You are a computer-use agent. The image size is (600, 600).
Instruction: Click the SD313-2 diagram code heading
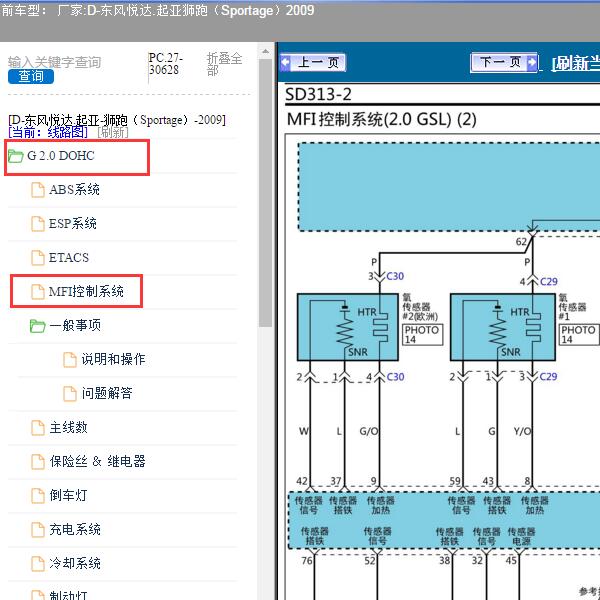click(x=318, y=94)
